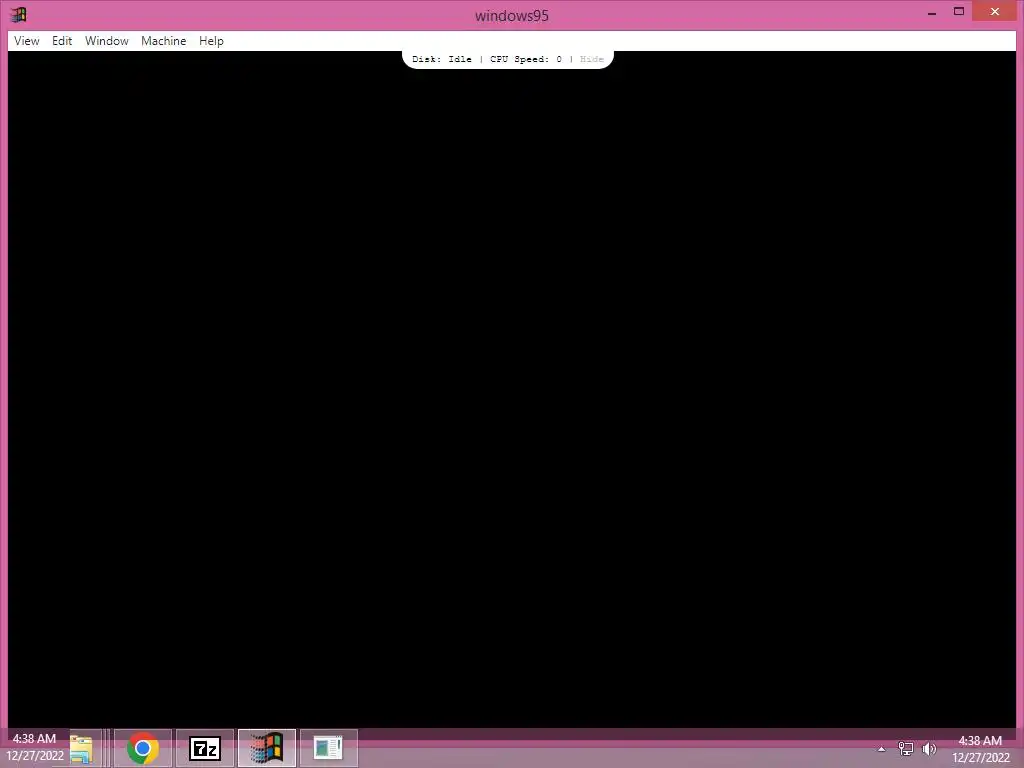Open the Help menu
Viewport: 1024px width, 768px height.
pos(211,40)
